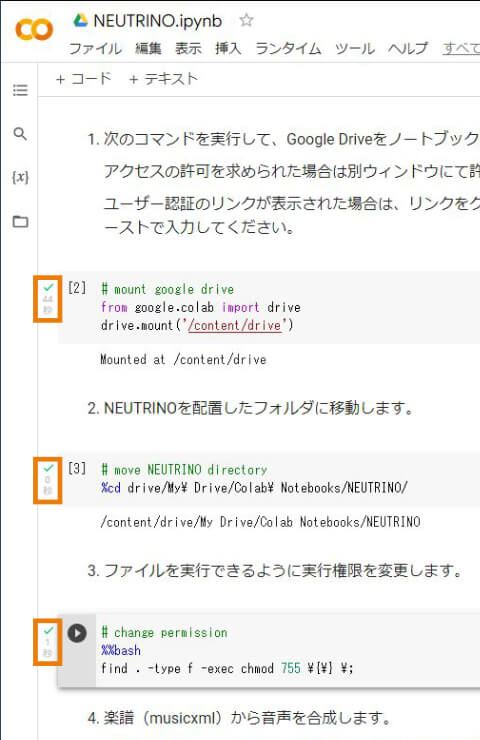This screenshot has width=480, height=740.
Task: Open the table of contents sidebar icon
Action: (20, 90)
